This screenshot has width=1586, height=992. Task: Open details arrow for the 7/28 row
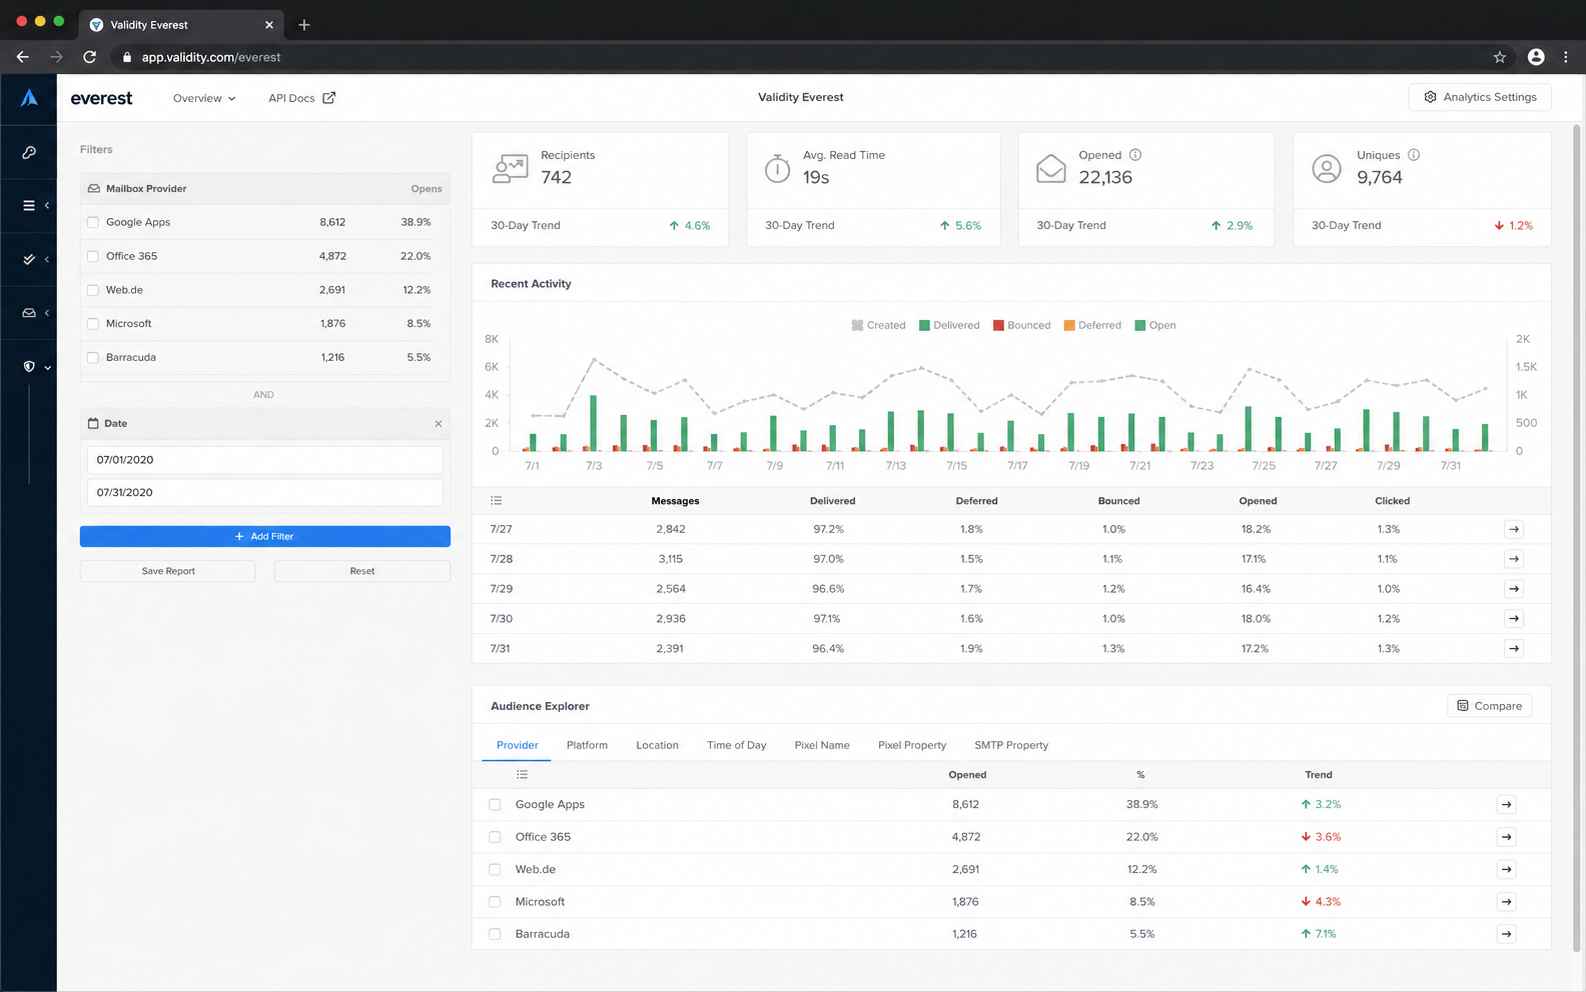click(x=1514, y=559)
